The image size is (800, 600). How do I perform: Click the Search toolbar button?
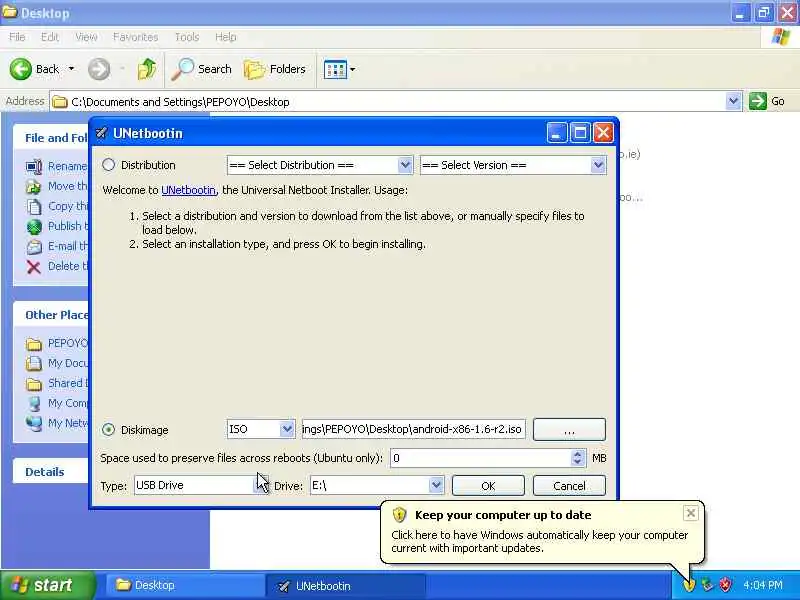tap(202, 69)
